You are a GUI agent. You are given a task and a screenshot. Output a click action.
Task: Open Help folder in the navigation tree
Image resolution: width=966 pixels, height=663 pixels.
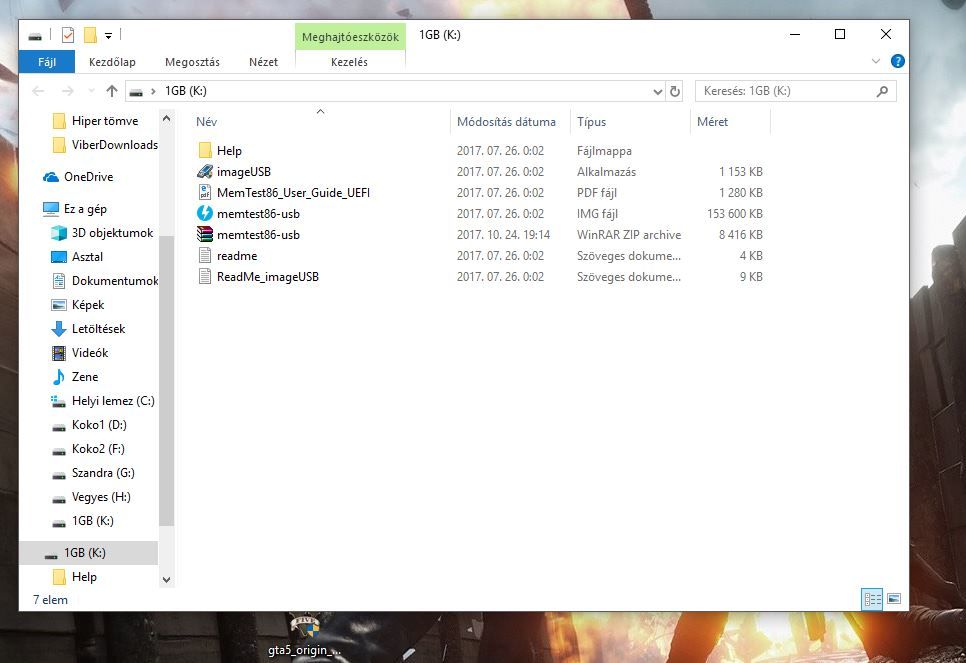coord(84,577)
